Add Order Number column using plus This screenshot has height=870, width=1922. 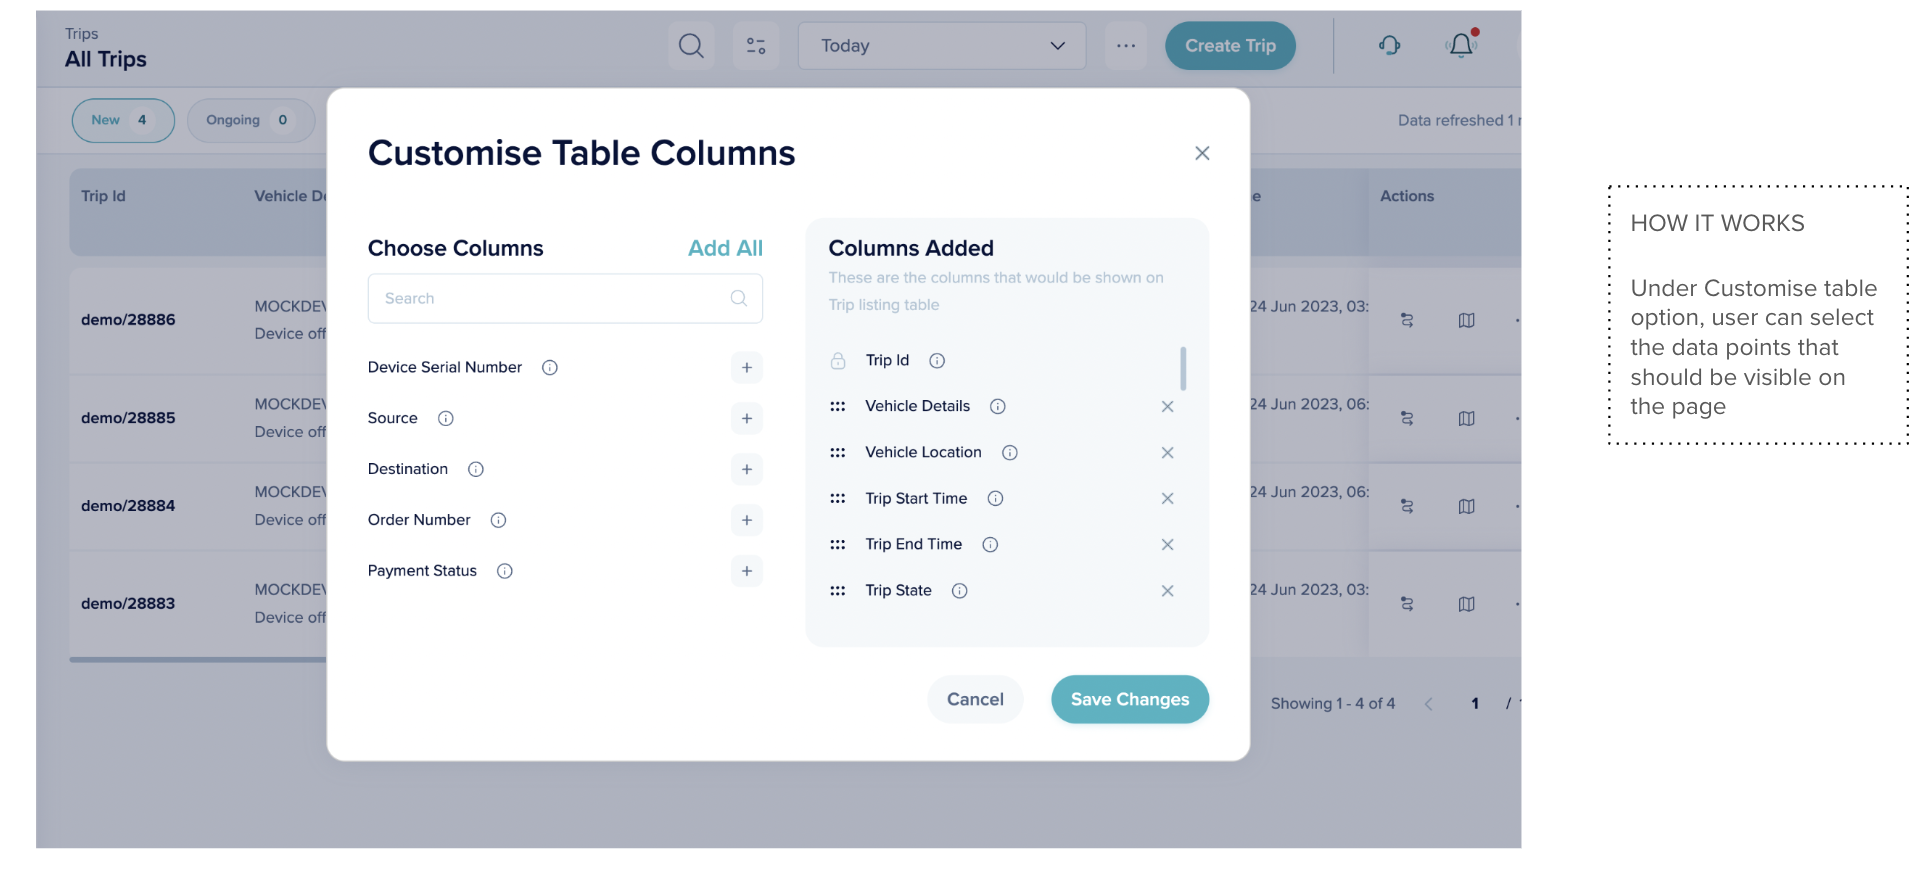pyautogui.click(x=747, y=521)
